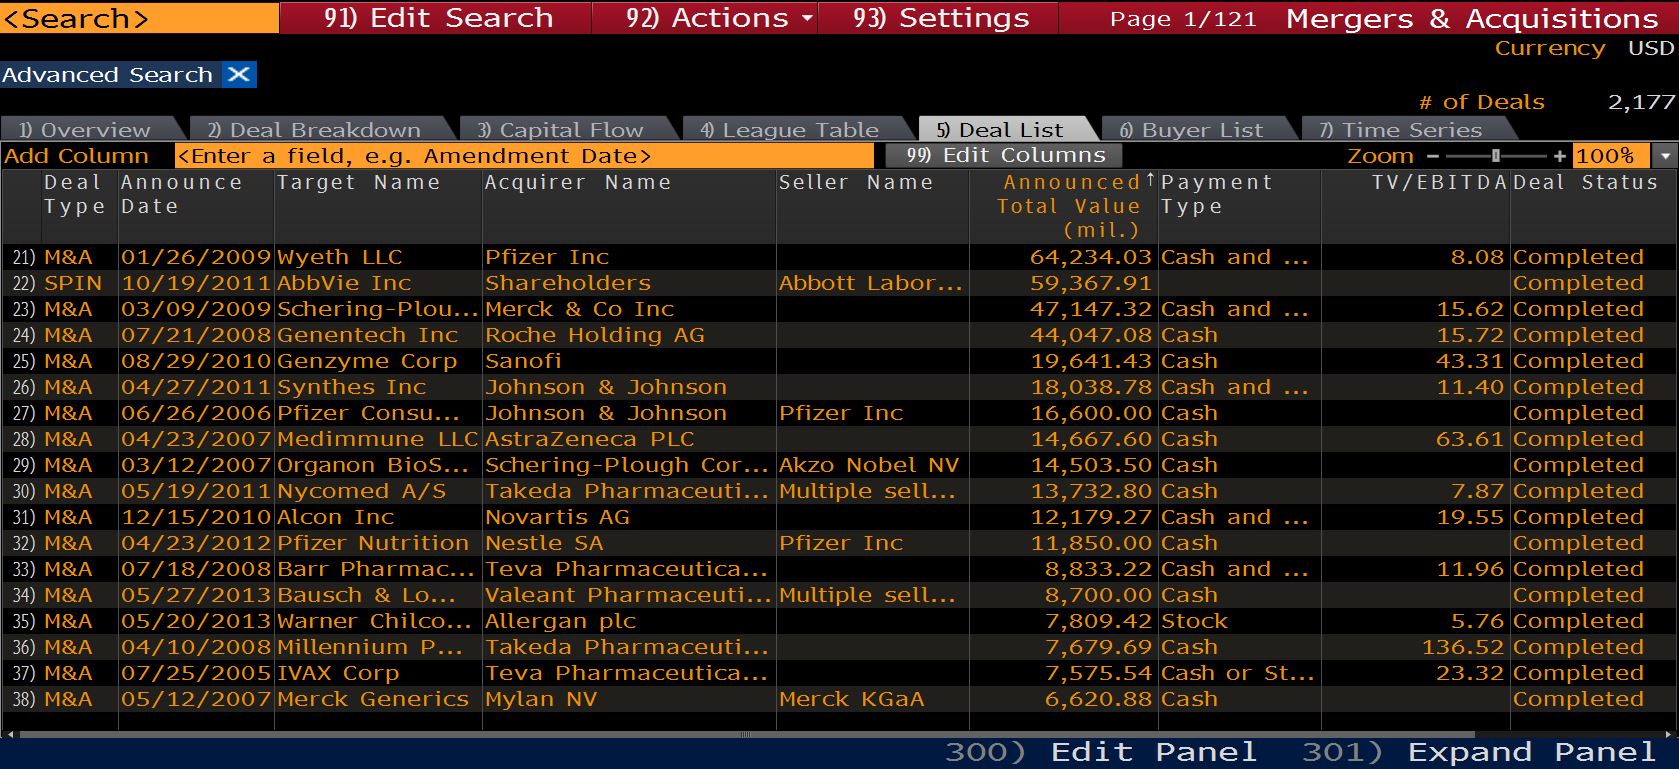Select IVAX Corp target

(x=338, y=673)
